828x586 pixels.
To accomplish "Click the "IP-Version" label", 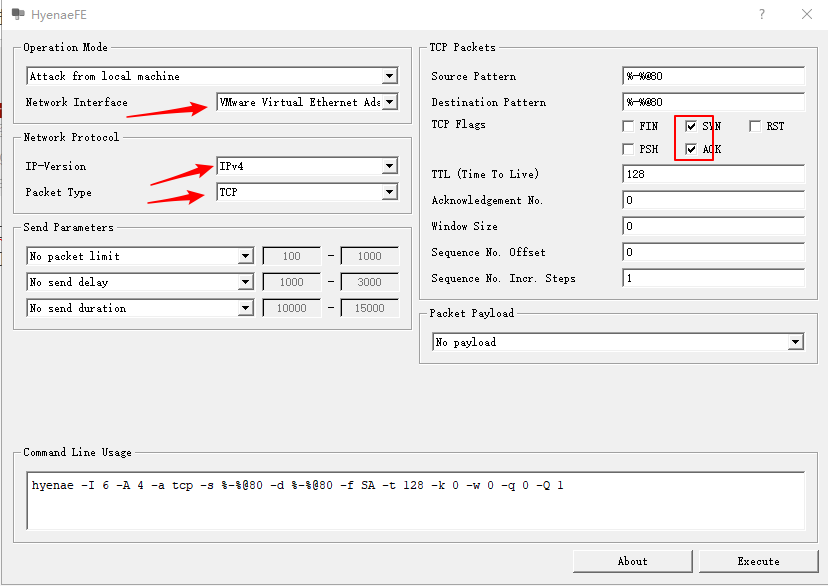I will tap(55, 166).
